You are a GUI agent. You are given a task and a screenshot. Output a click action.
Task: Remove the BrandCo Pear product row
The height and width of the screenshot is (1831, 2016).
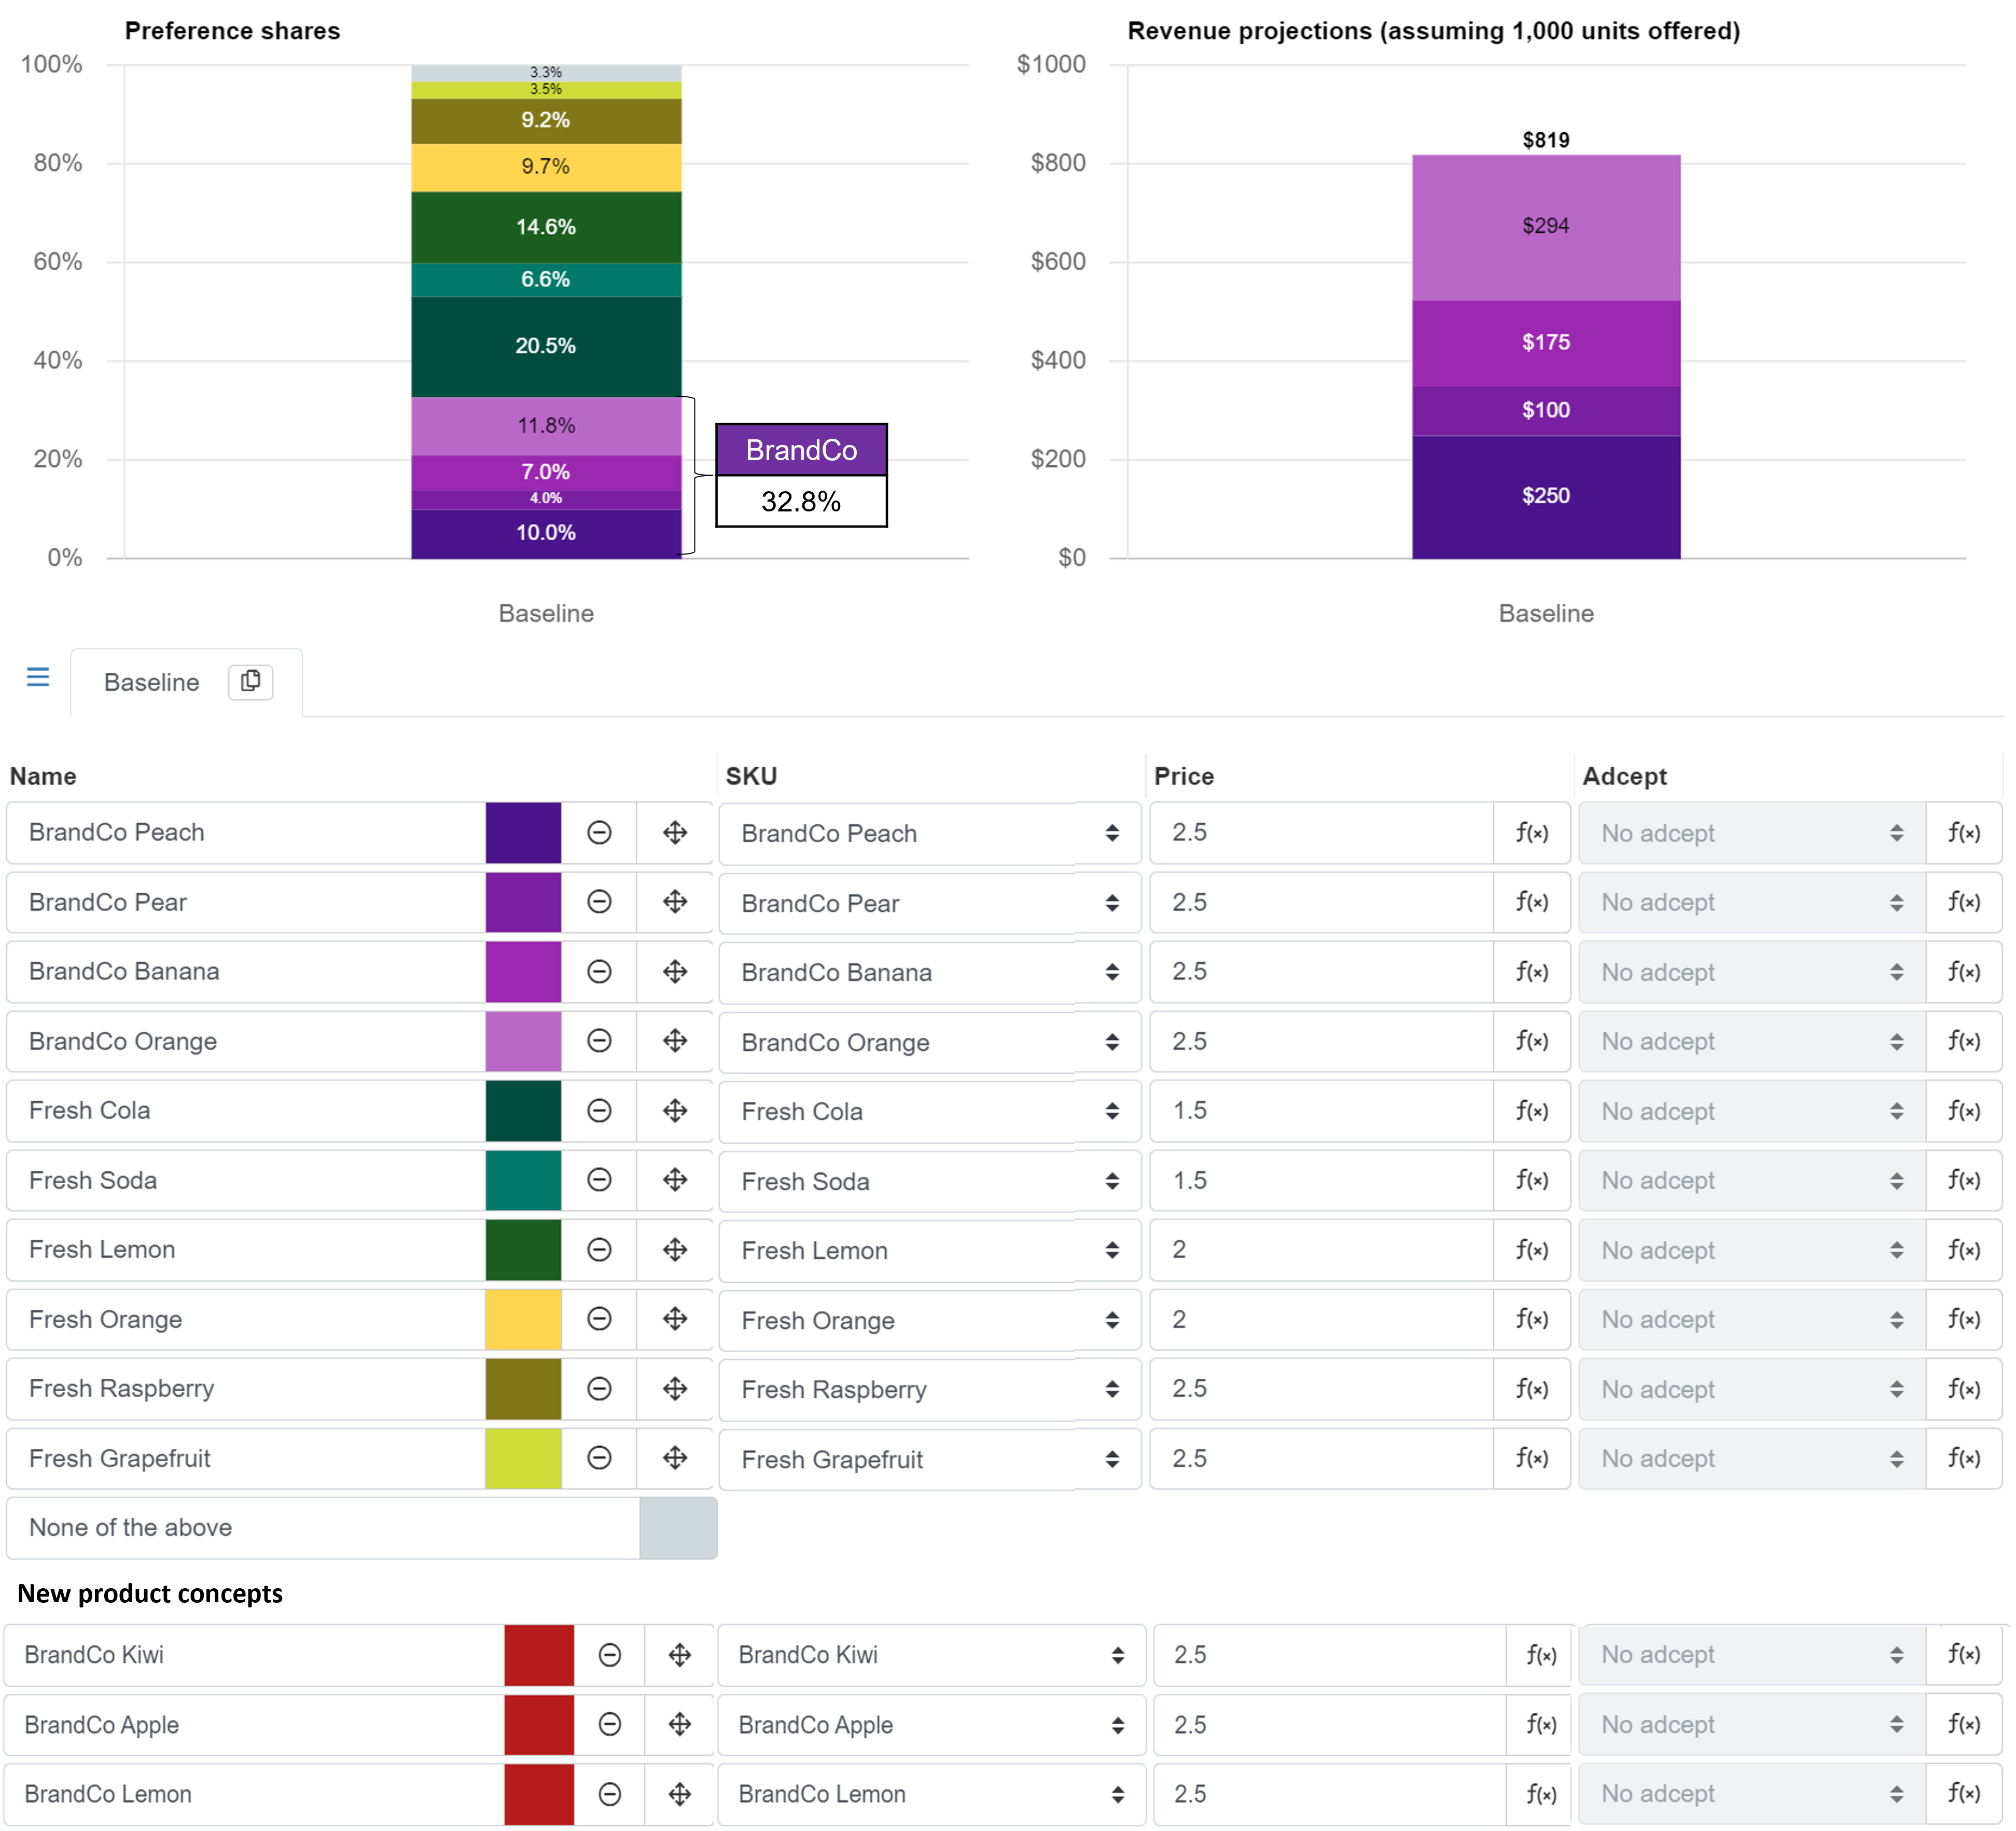coord(599,902)
